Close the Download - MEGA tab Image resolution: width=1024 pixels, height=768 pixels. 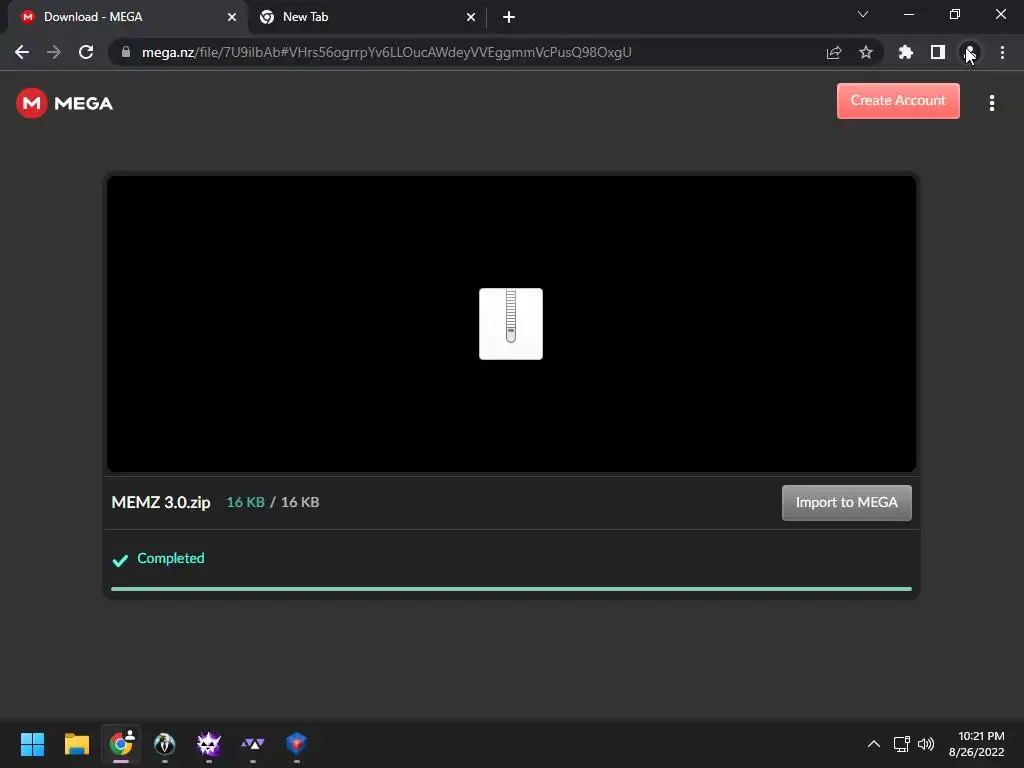232,17
